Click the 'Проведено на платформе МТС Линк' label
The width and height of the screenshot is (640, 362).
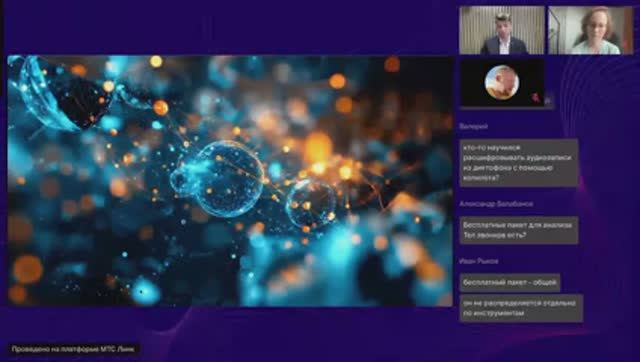(73, 349)
